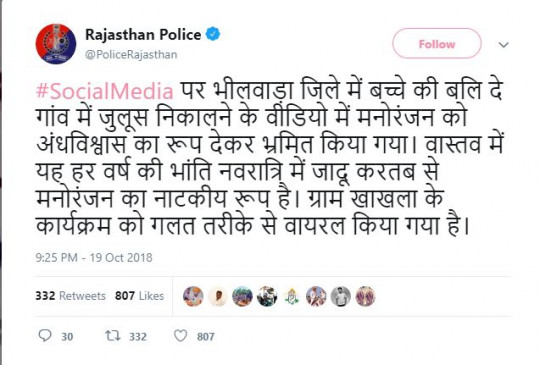
Task: Click the Rajasthan Police display name
Action: click(x=143, y=34)
